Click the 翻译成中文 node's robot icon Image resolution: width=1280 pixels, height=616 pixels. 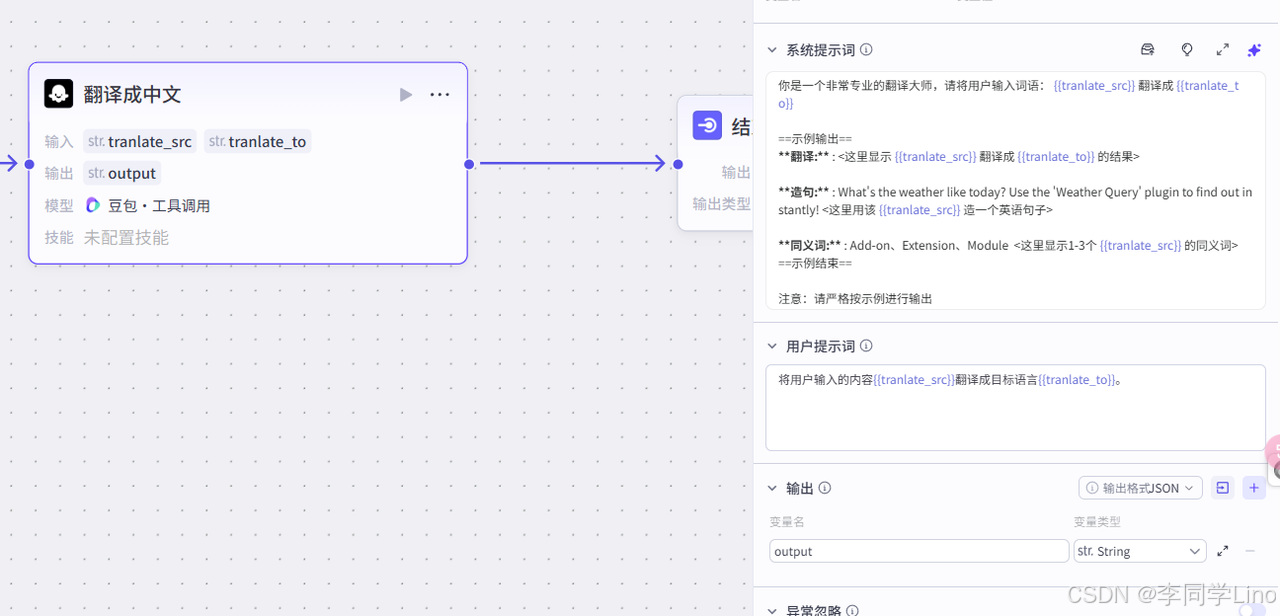click(58, 94)
